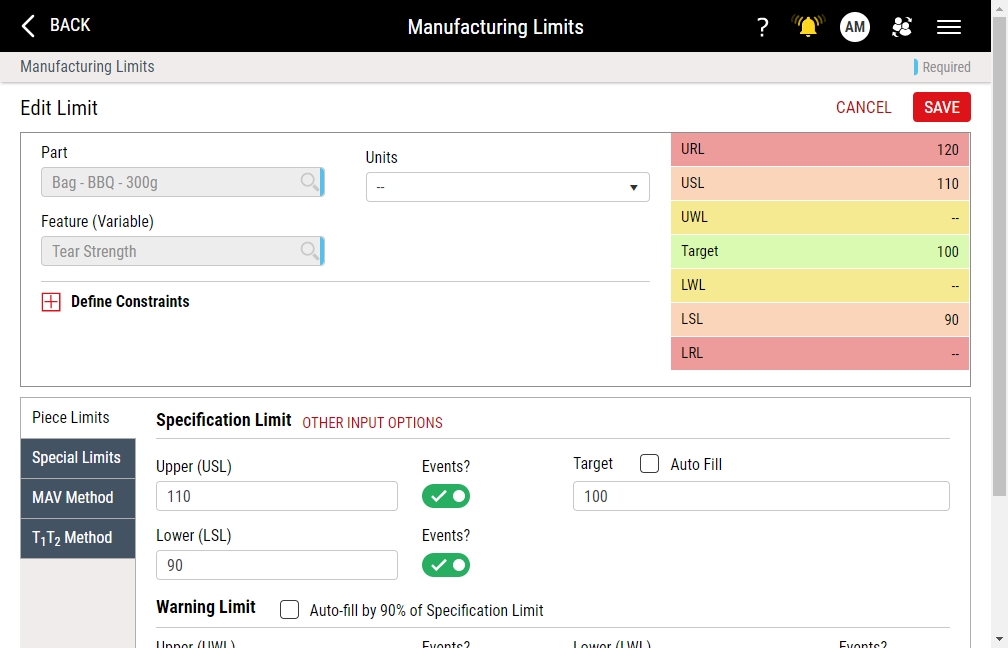Open the help question mark icon
Screen dimensions: 1008x648
762,27
